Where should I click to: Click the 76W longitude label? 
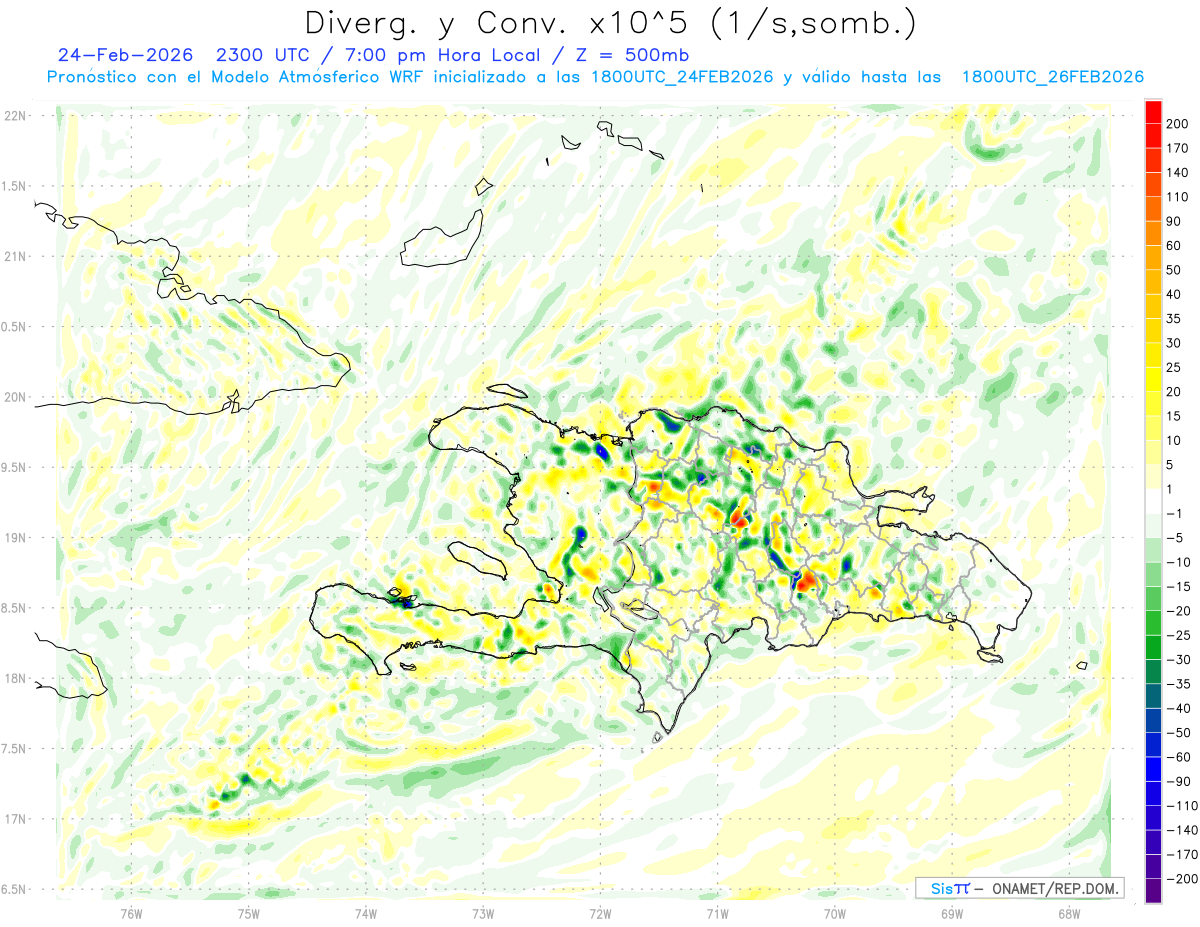[131, 913]
